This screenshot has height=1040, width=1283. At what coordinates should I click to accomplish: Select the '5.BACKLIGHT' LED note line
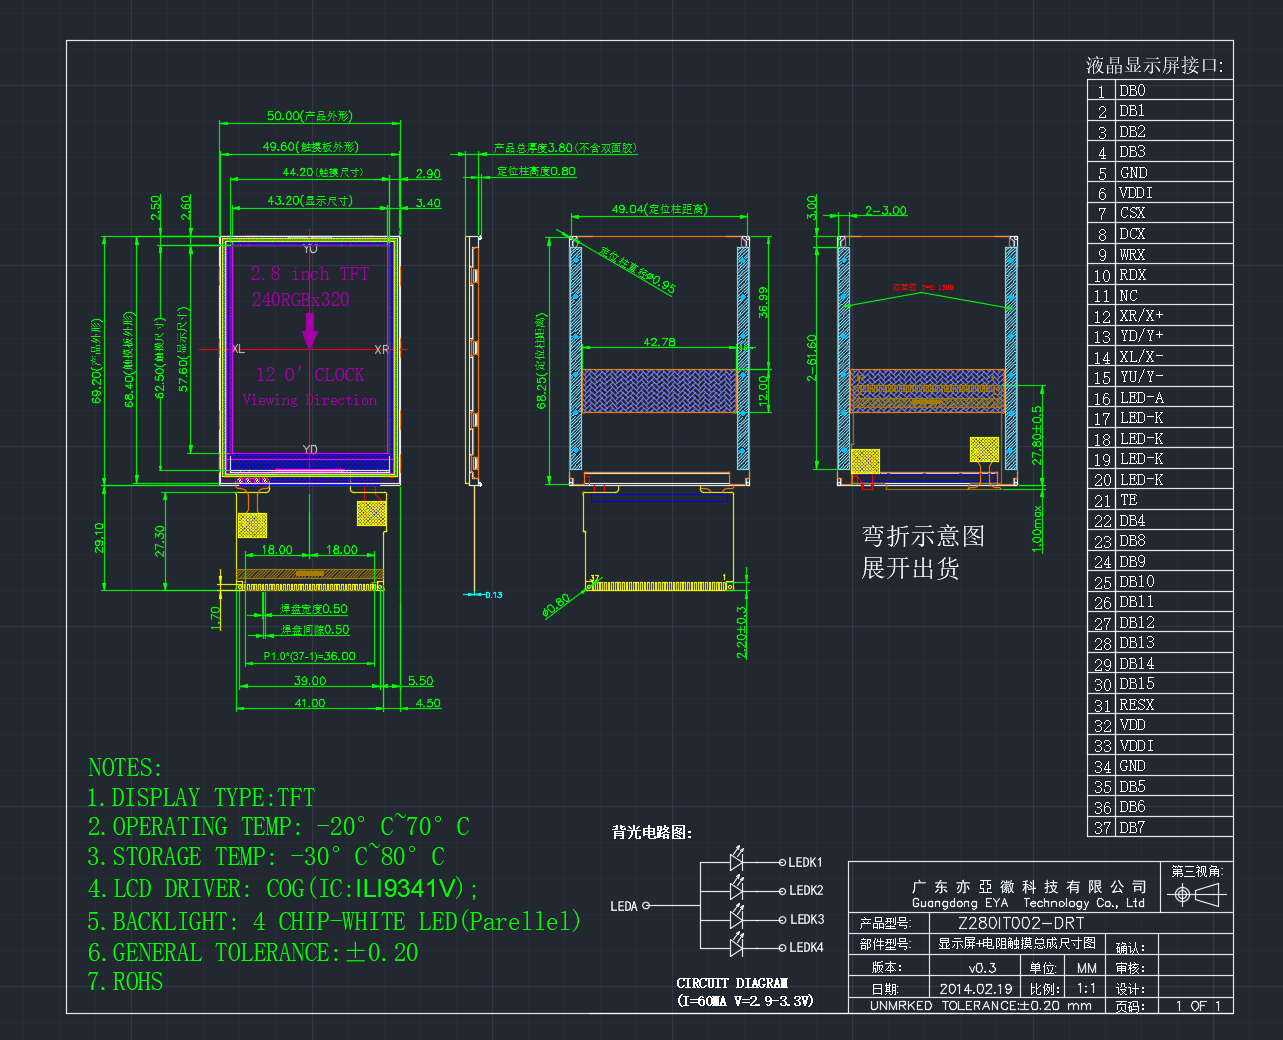pos(334,921)
